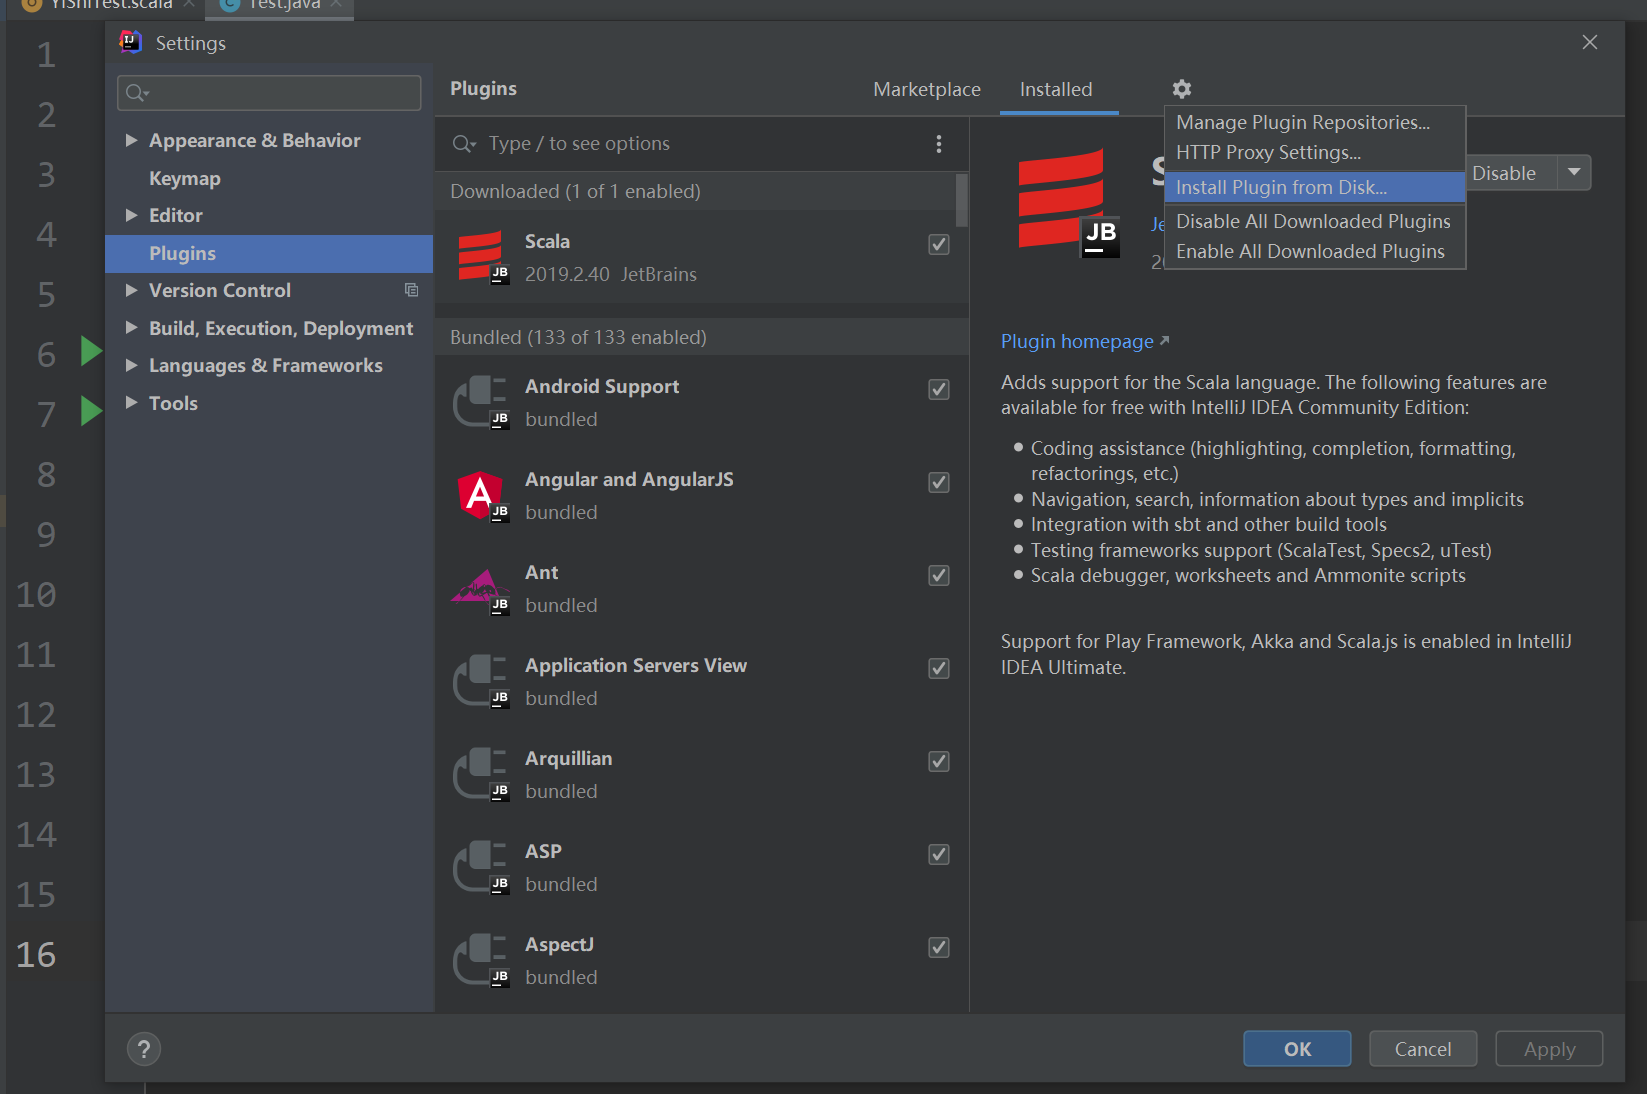
Task: Click the large Scala logo in details pane
Action: (1067, 202)
